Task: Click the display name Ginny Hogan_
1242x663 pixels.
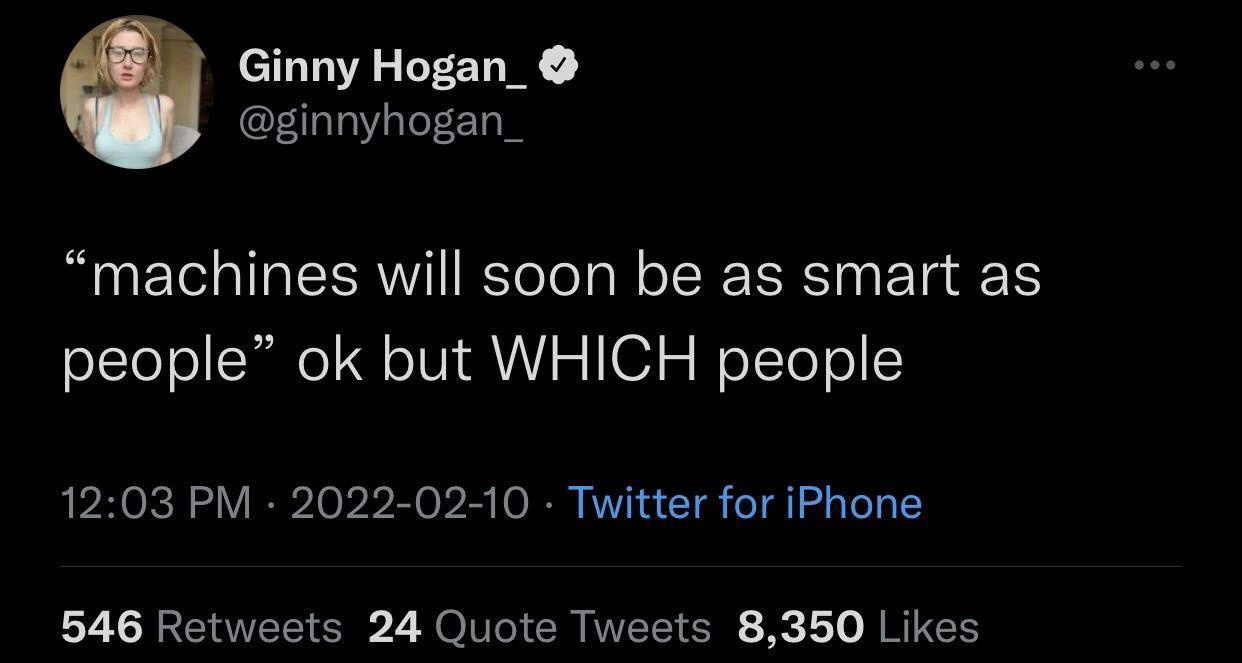Action: point(383,66)
